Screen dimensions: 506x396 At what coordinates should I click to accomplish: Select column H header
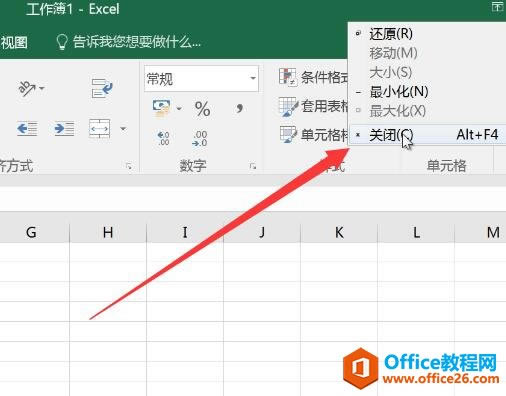108,232
